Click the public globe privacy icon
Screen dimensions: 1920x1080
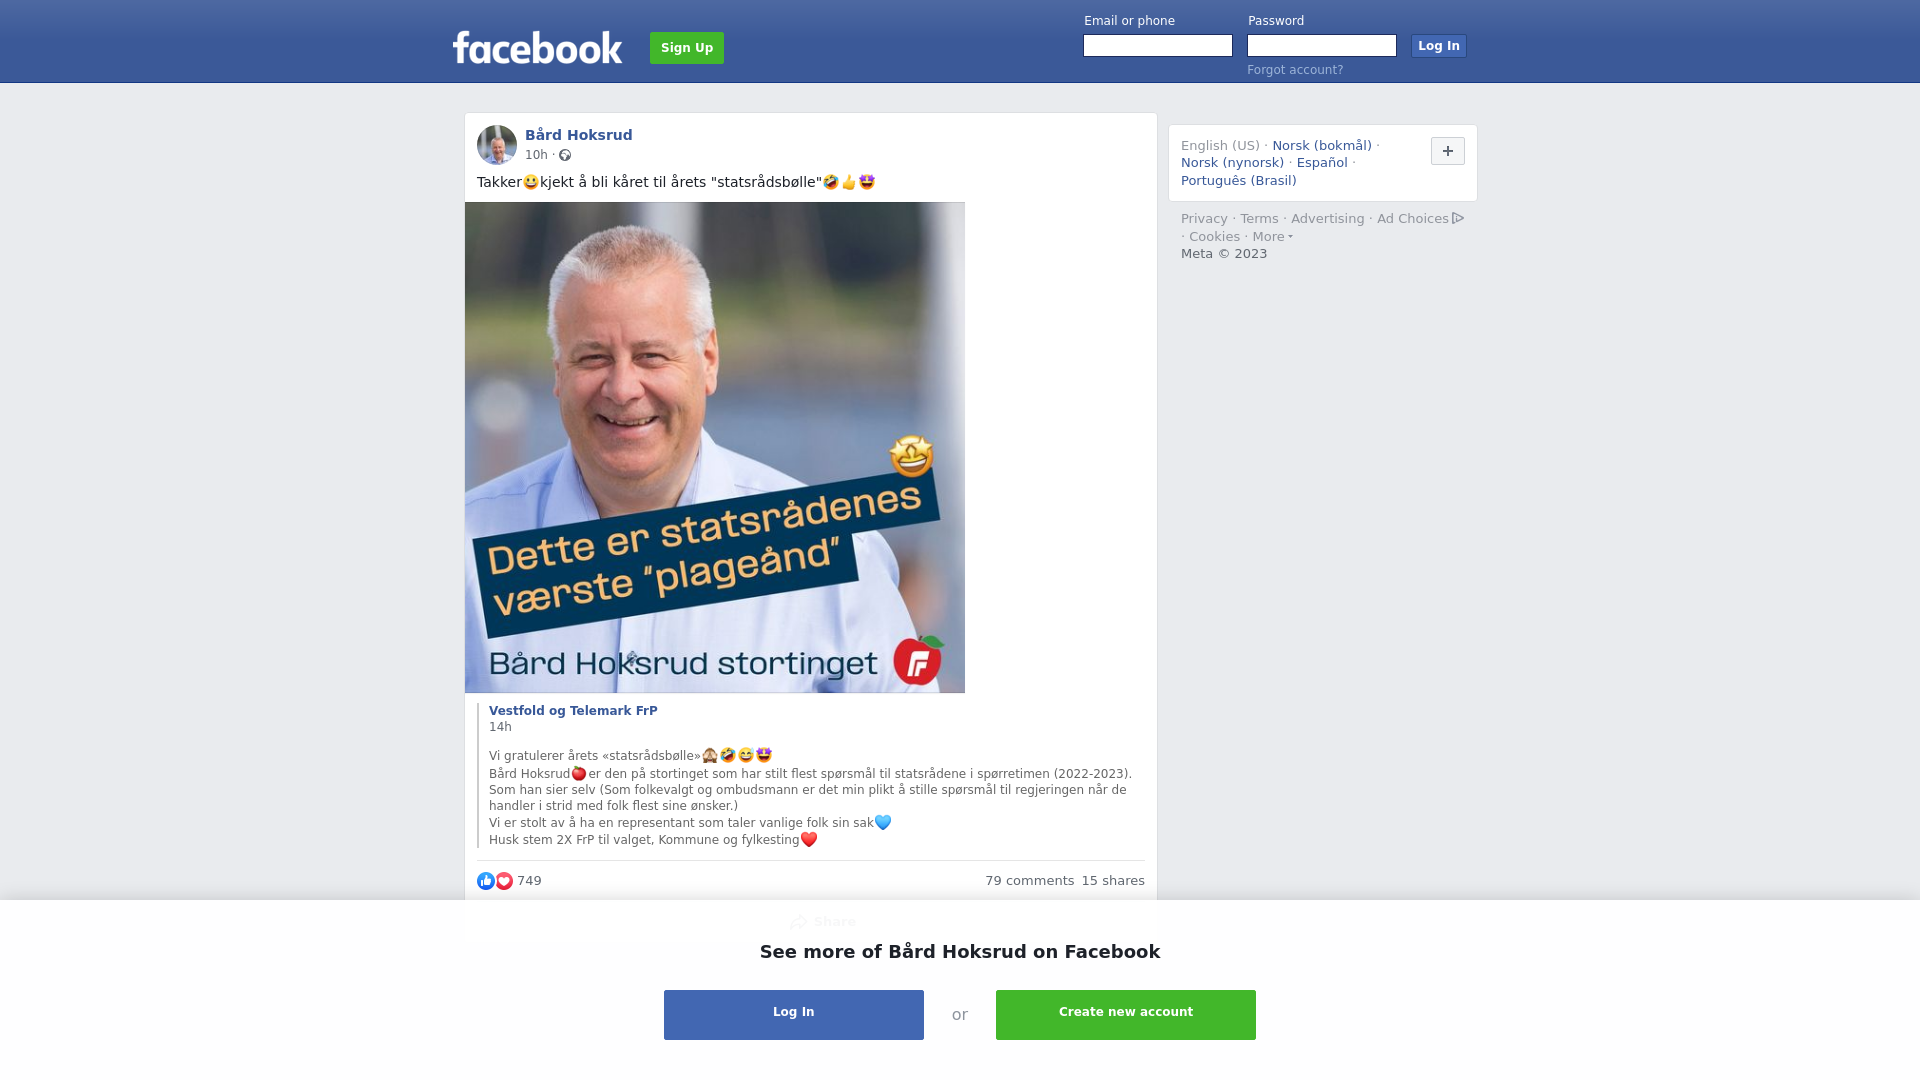click(x=565, y=155)
